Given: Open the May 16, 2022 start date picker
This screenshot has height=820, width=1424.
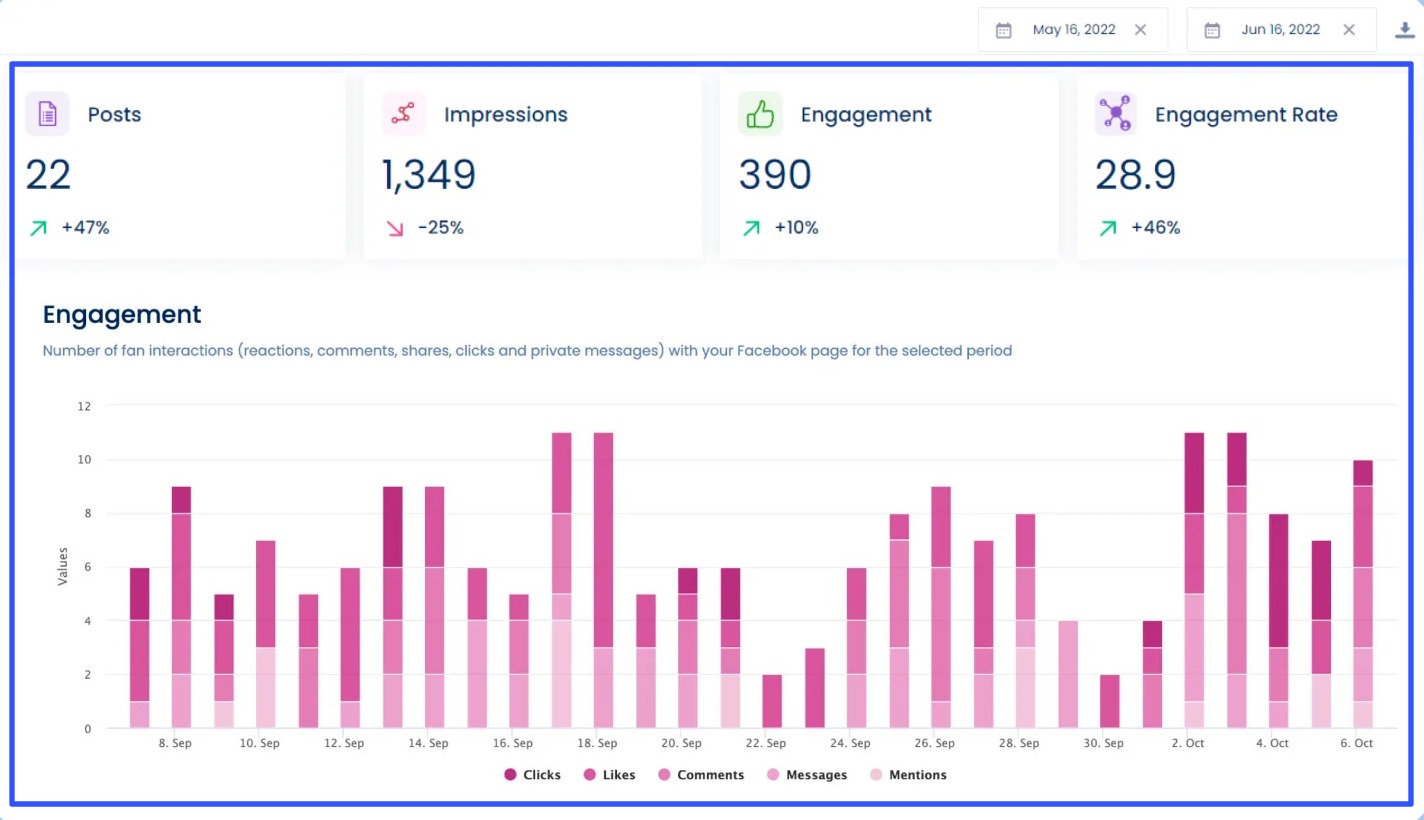Looking at the screenshot, I should 1074,29.
